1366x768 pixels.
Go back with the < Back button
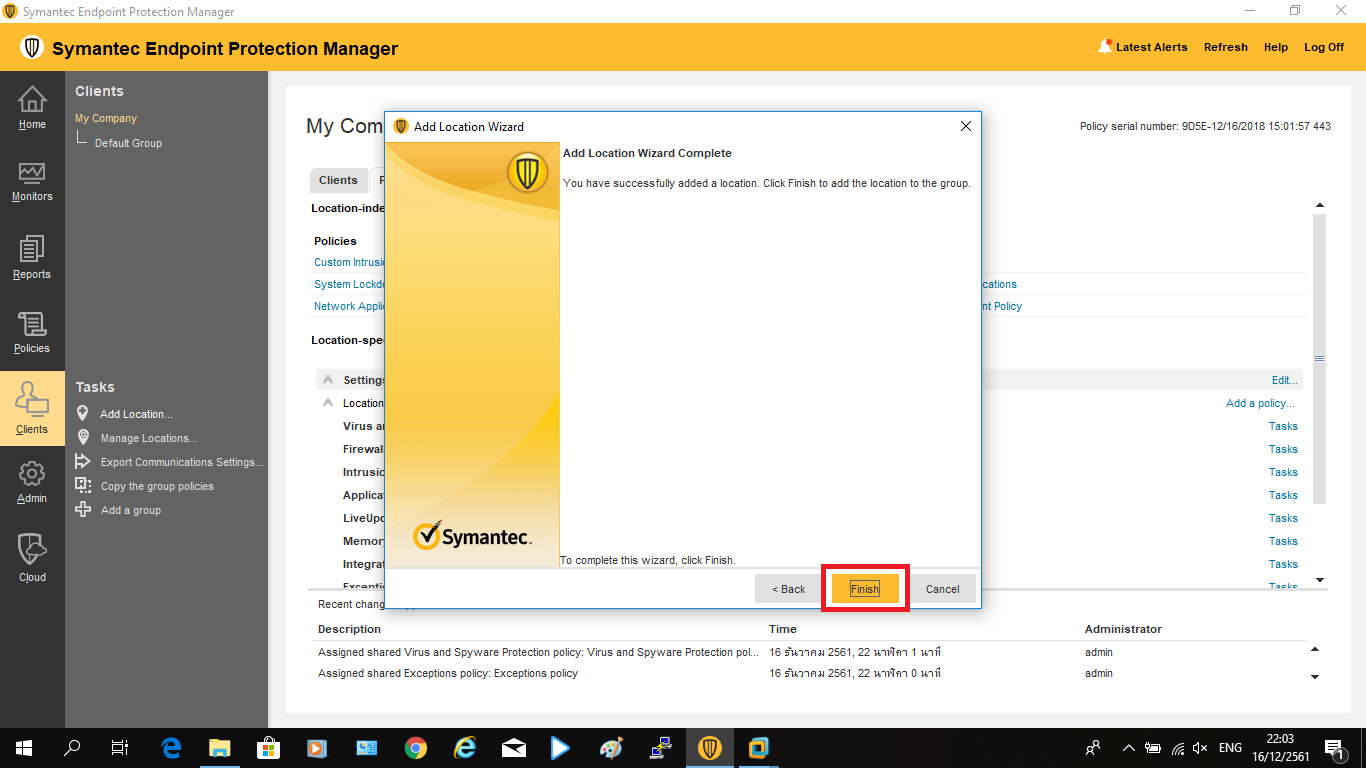[x=788, y=589]
